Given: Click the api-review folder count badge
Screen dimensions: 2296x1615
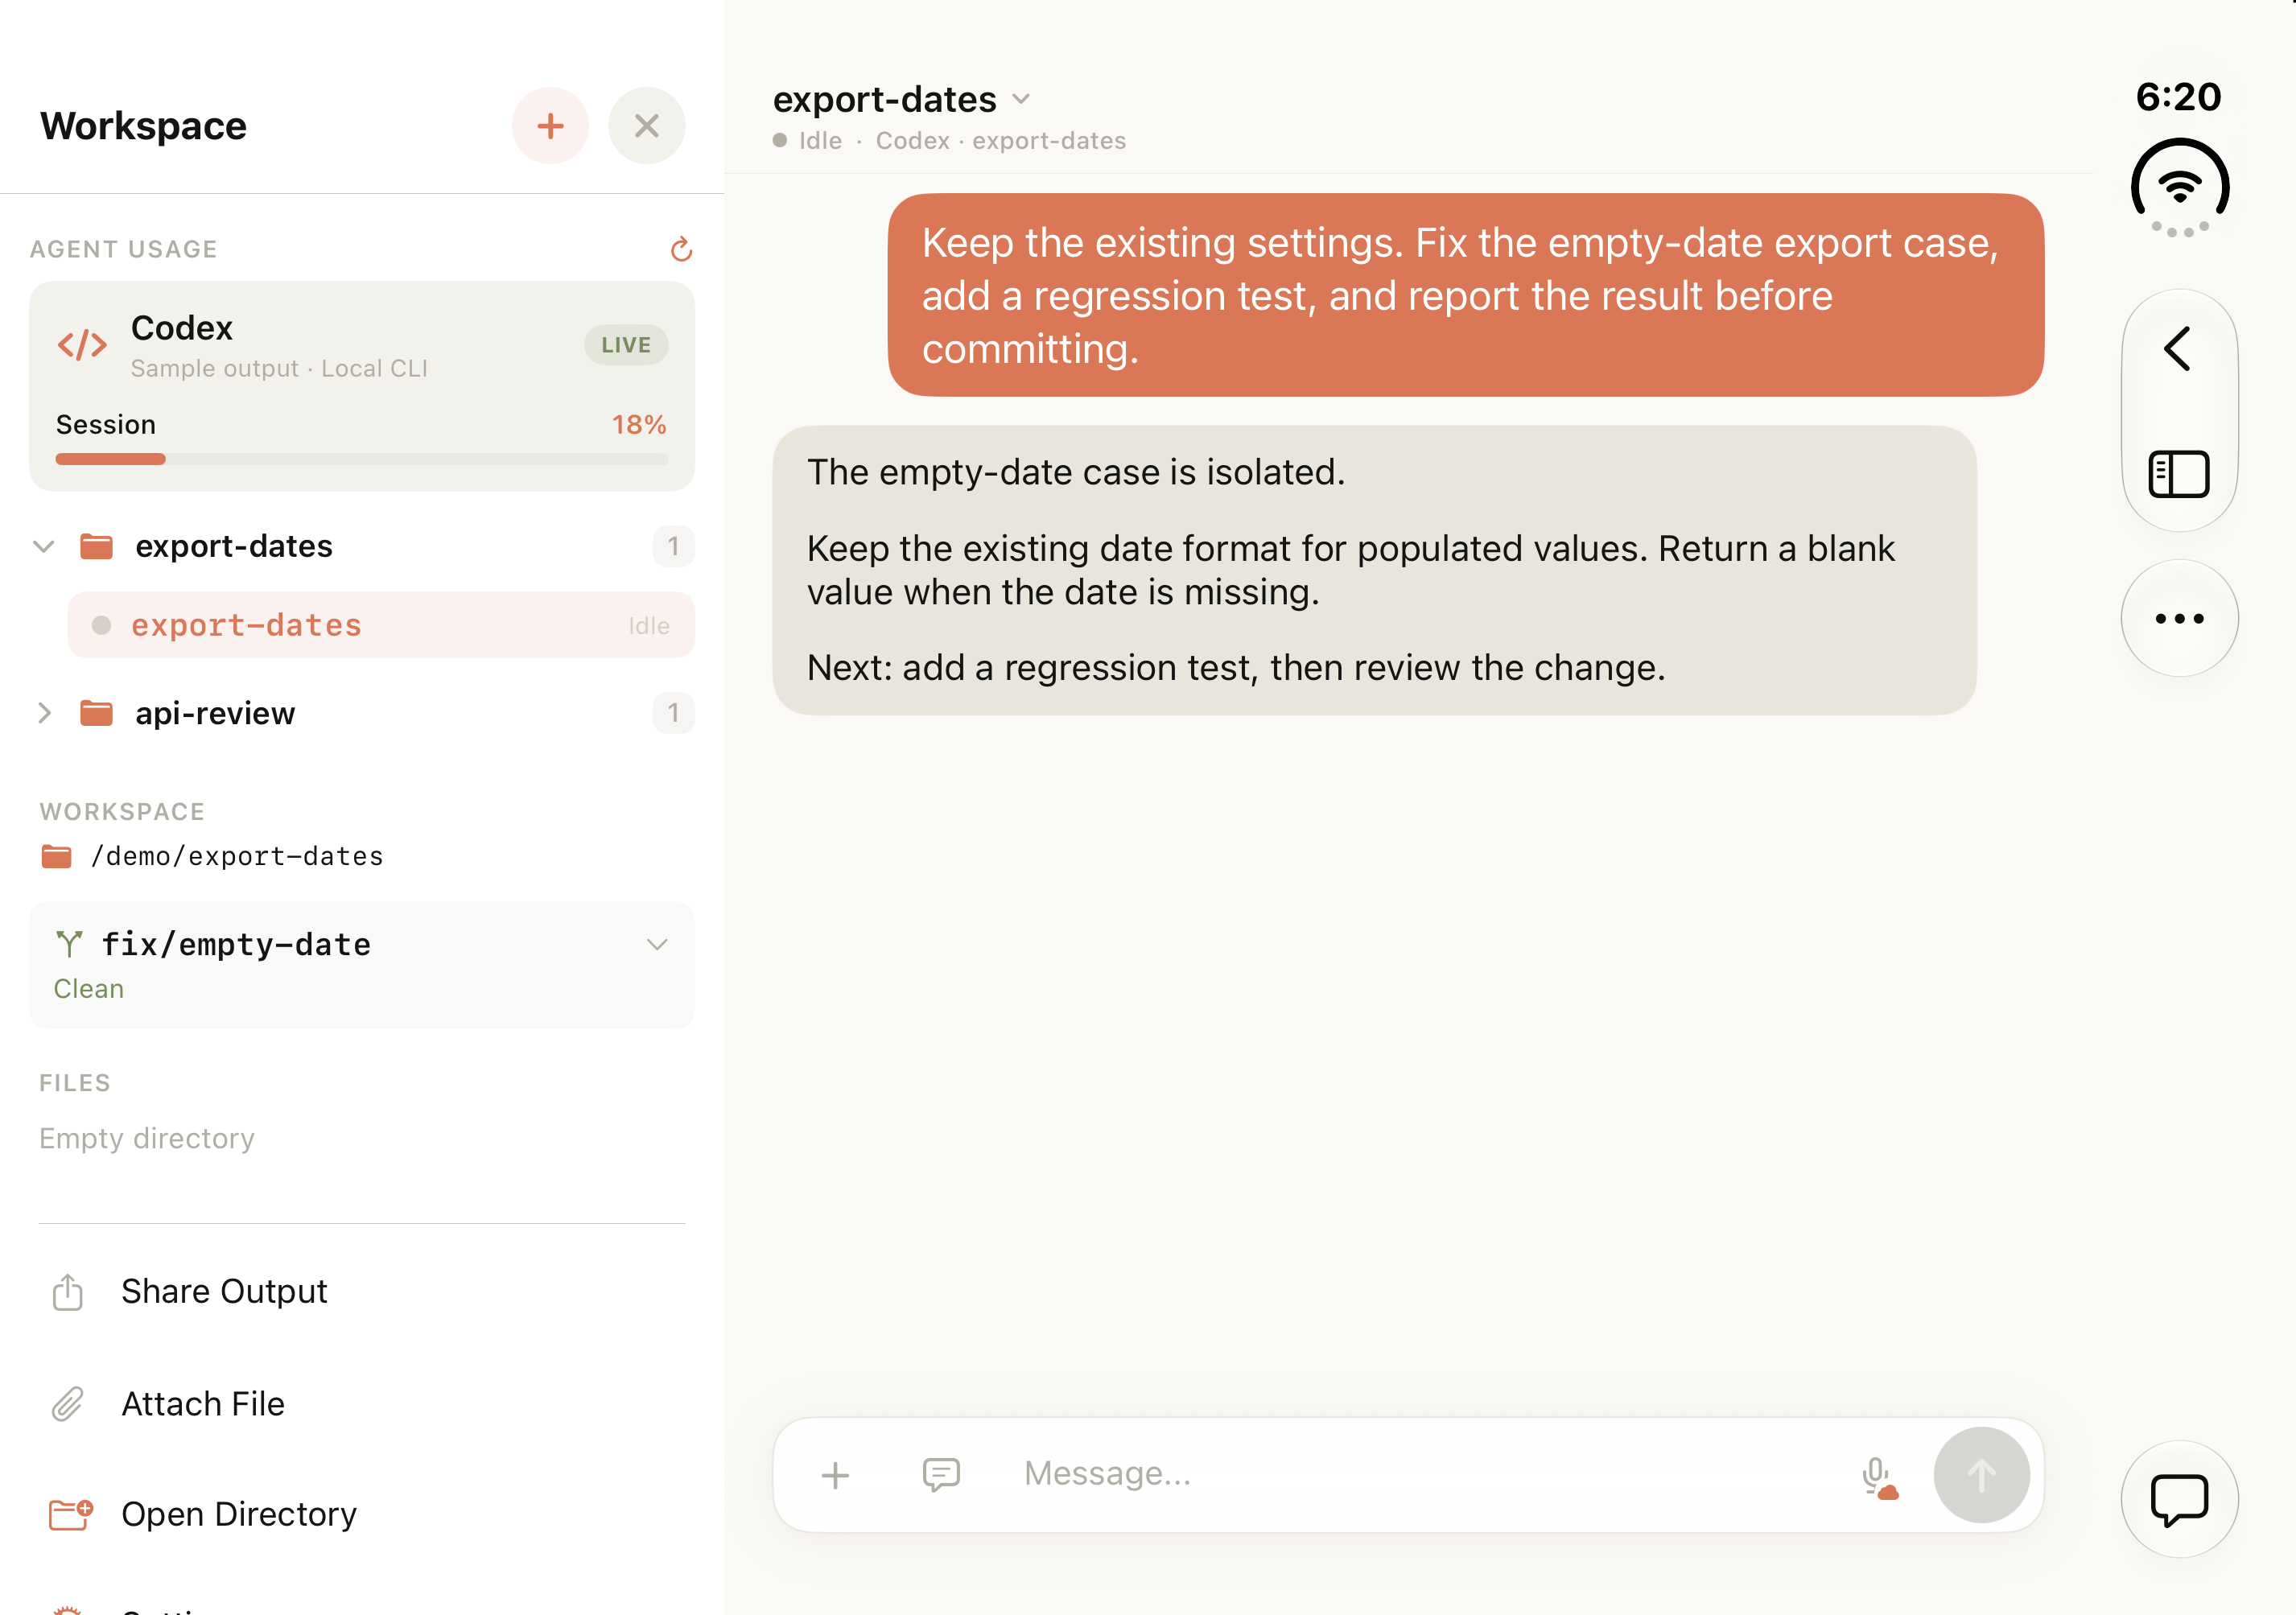Looking at the screenshot, I should click(x=673, y=713).
